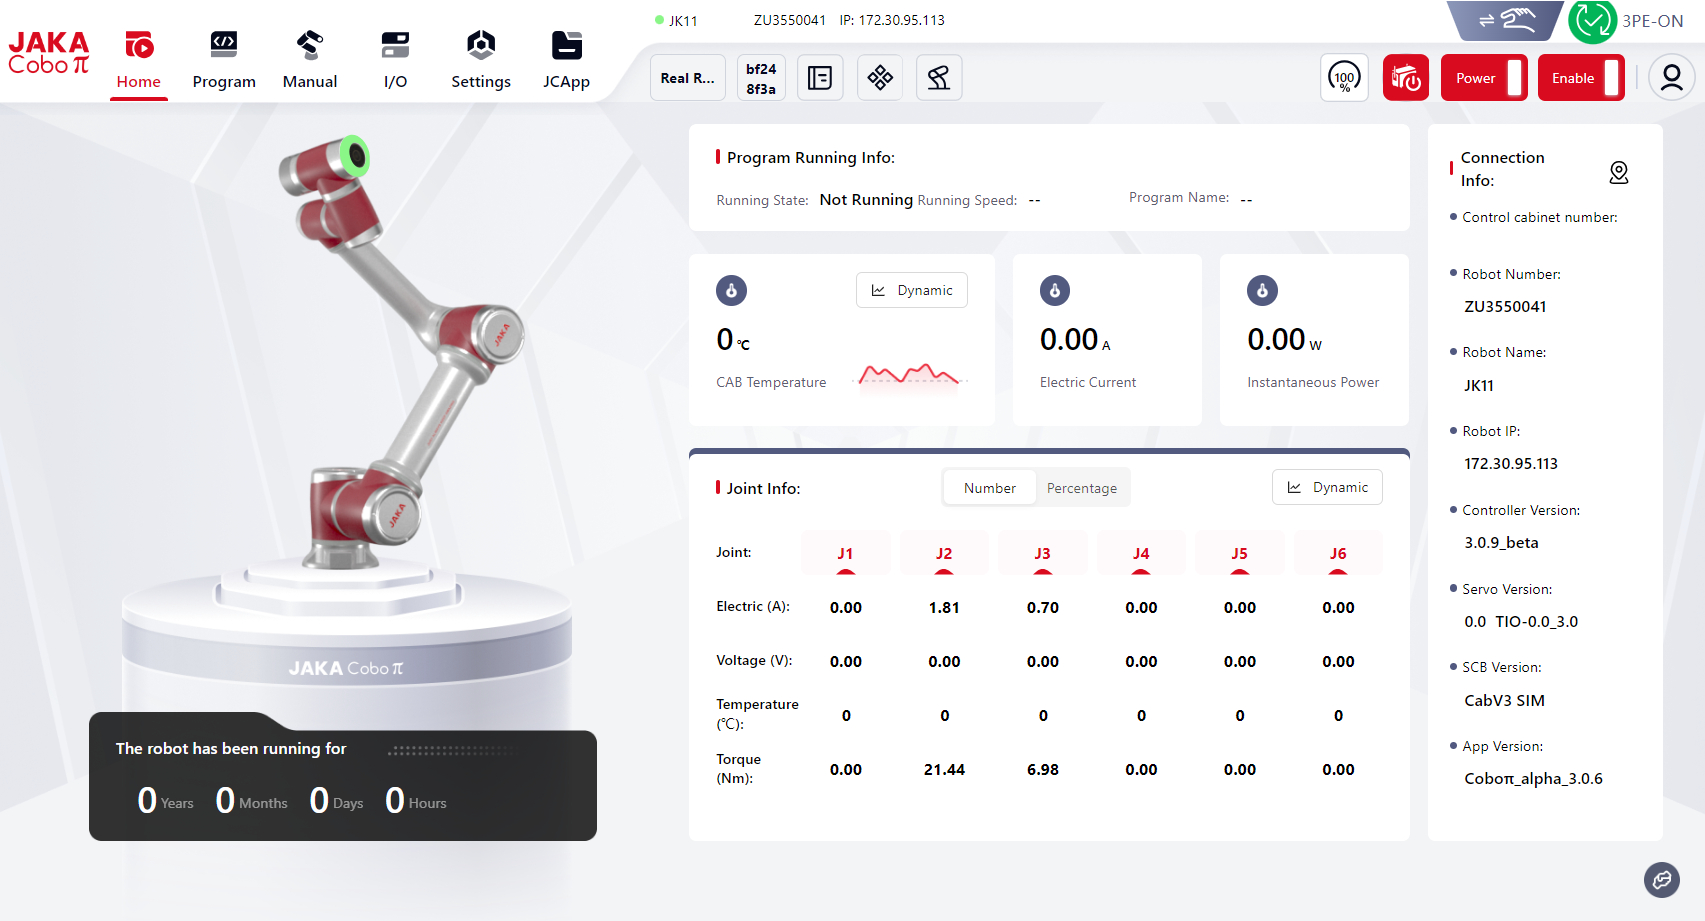Switch joint info to Percentage view
The image size is (1705, 921).
click(x=1081, y=488)
